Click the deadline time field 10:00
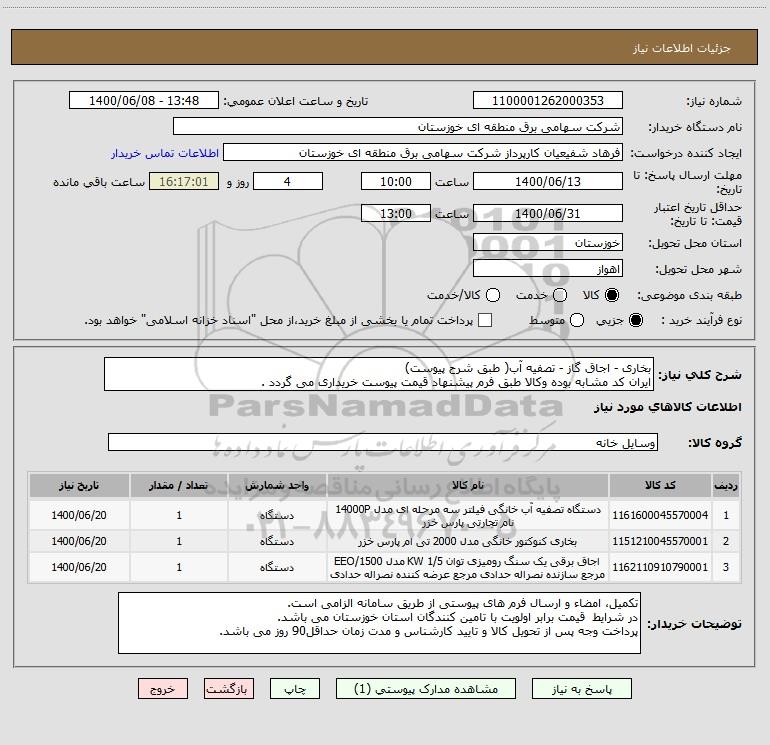 [396, 181]
